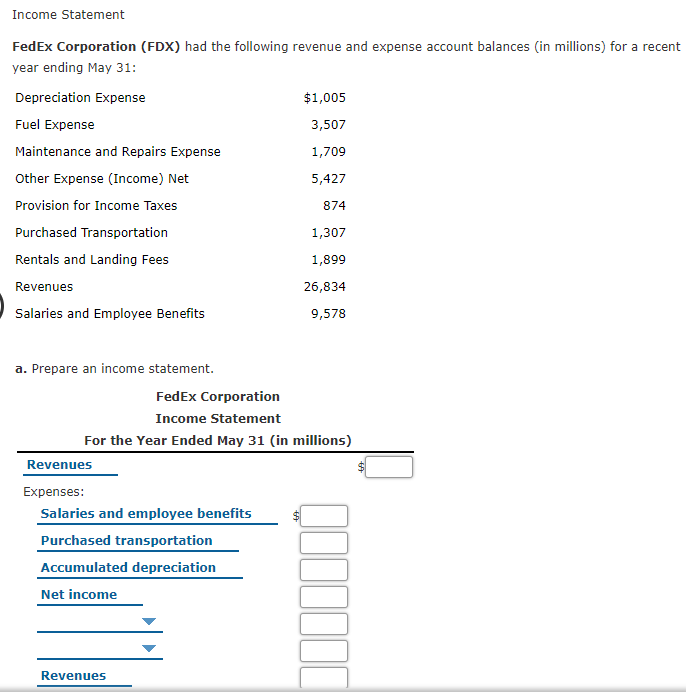686x699 pixels.
Task: Select the 5,427 other expense value
Action: point(329,179)
